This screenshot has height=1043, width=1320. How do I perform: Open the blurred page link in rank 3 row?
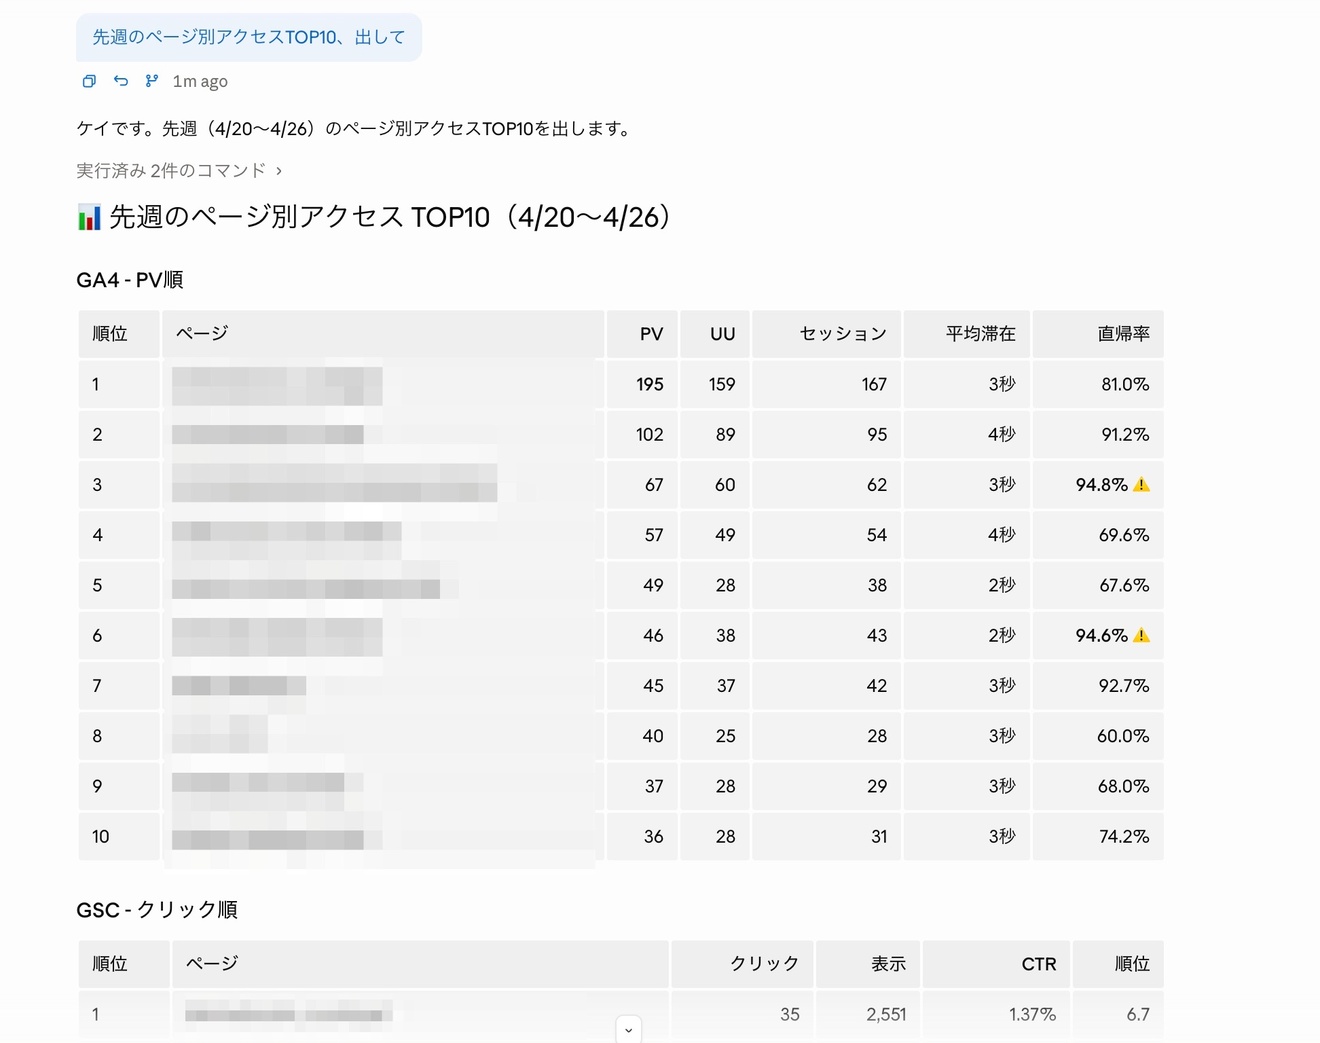[334, 483]
